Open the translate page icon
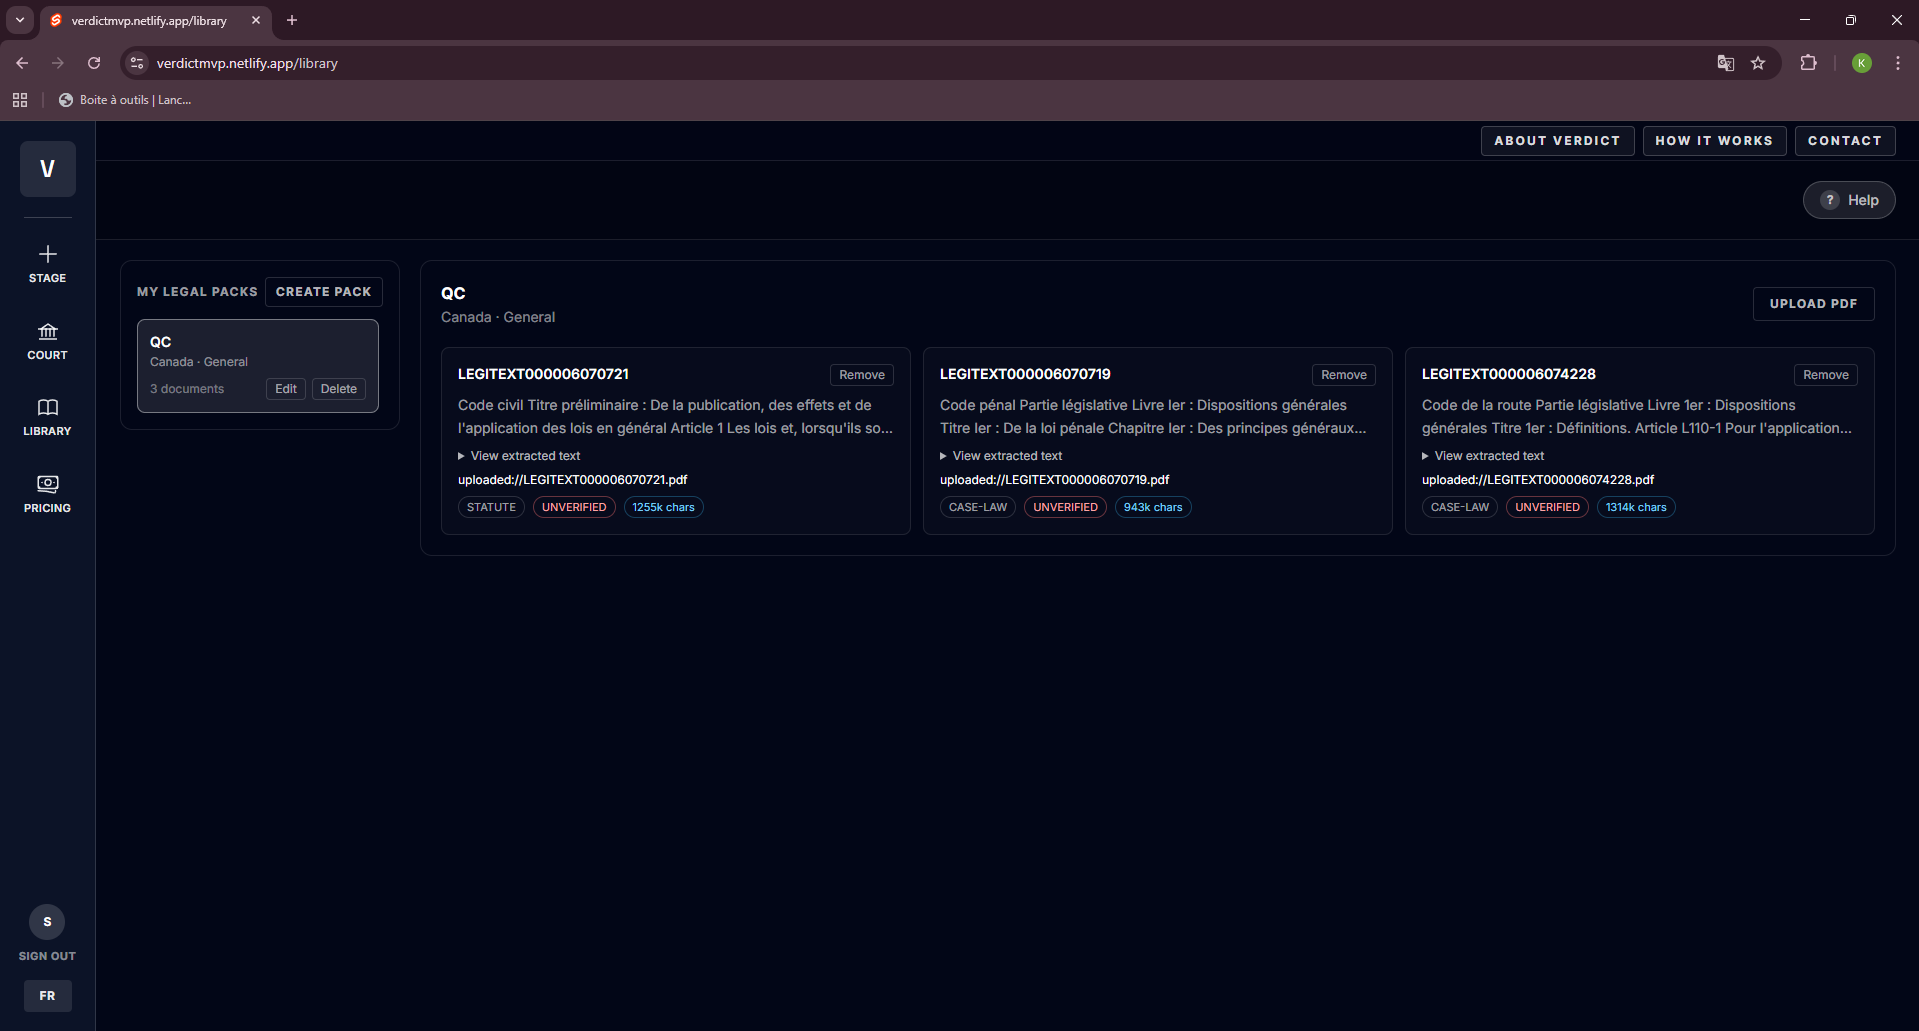This screenshot has height=1031, width=1919. [x=1725, y=63]
